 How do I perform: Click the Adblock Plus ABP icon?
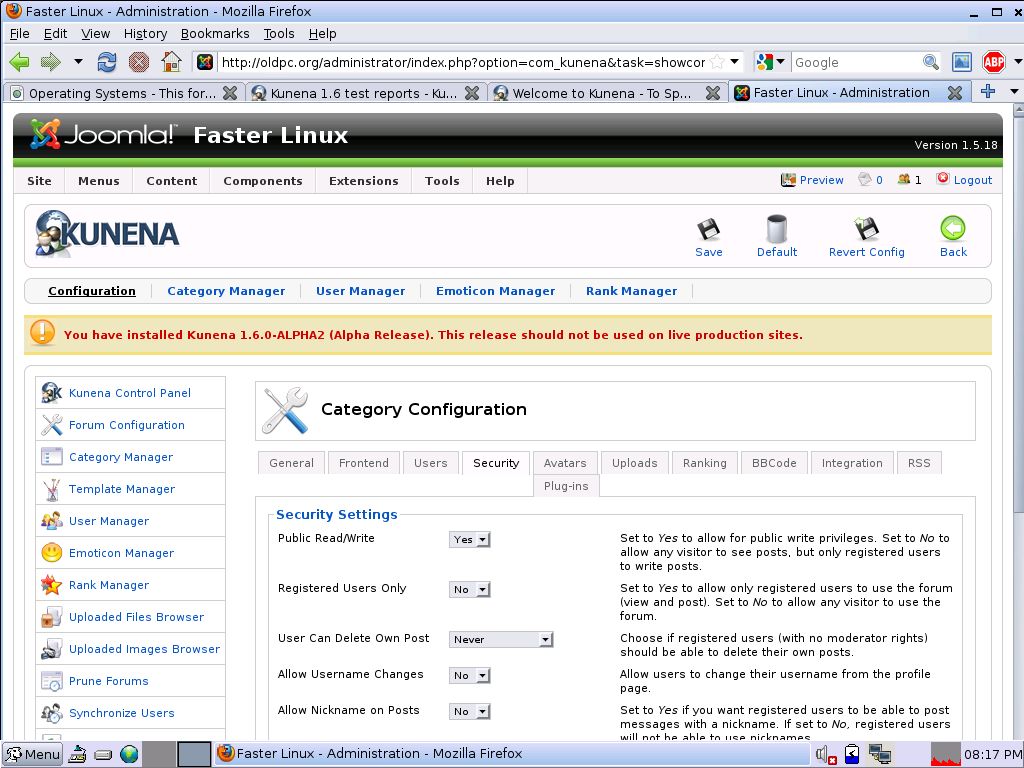(993, 62)
